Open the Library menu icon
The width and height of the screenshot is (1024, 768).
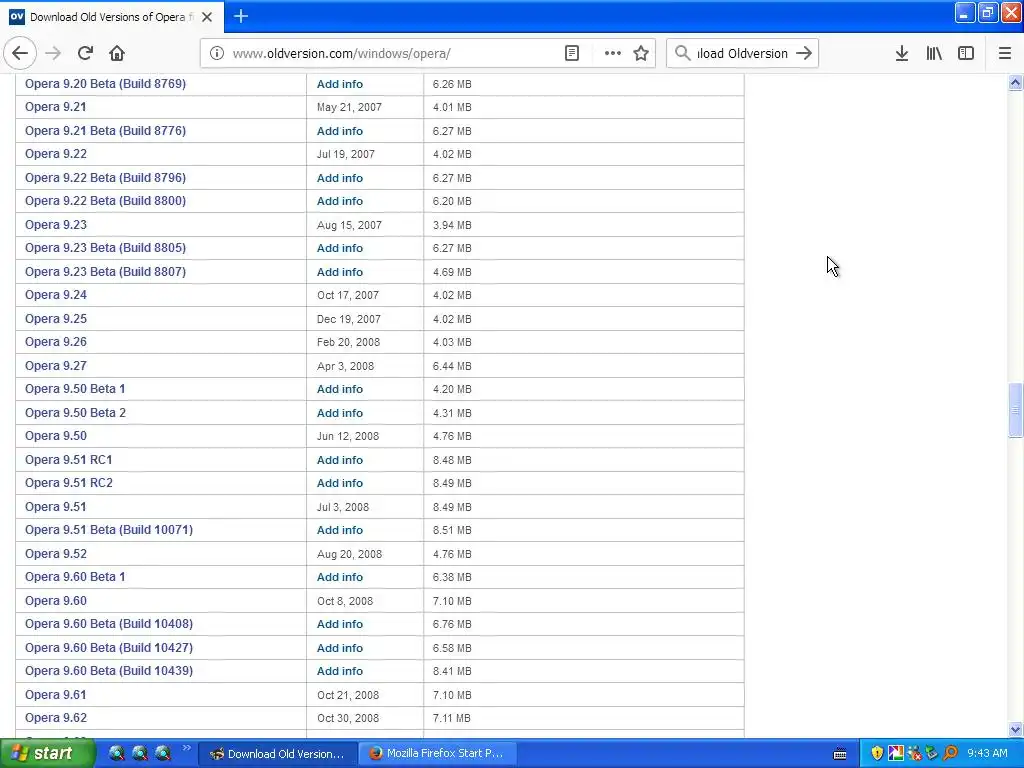point(934,54)
